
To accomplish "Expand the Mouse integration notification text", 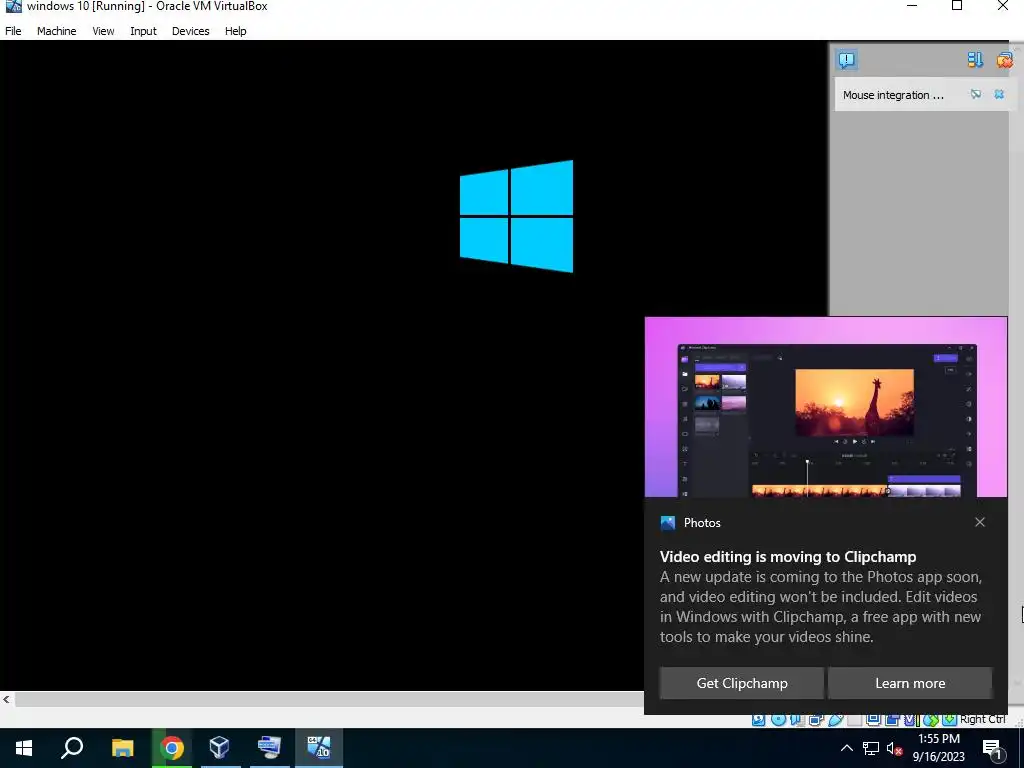I will tap(893, 95).
